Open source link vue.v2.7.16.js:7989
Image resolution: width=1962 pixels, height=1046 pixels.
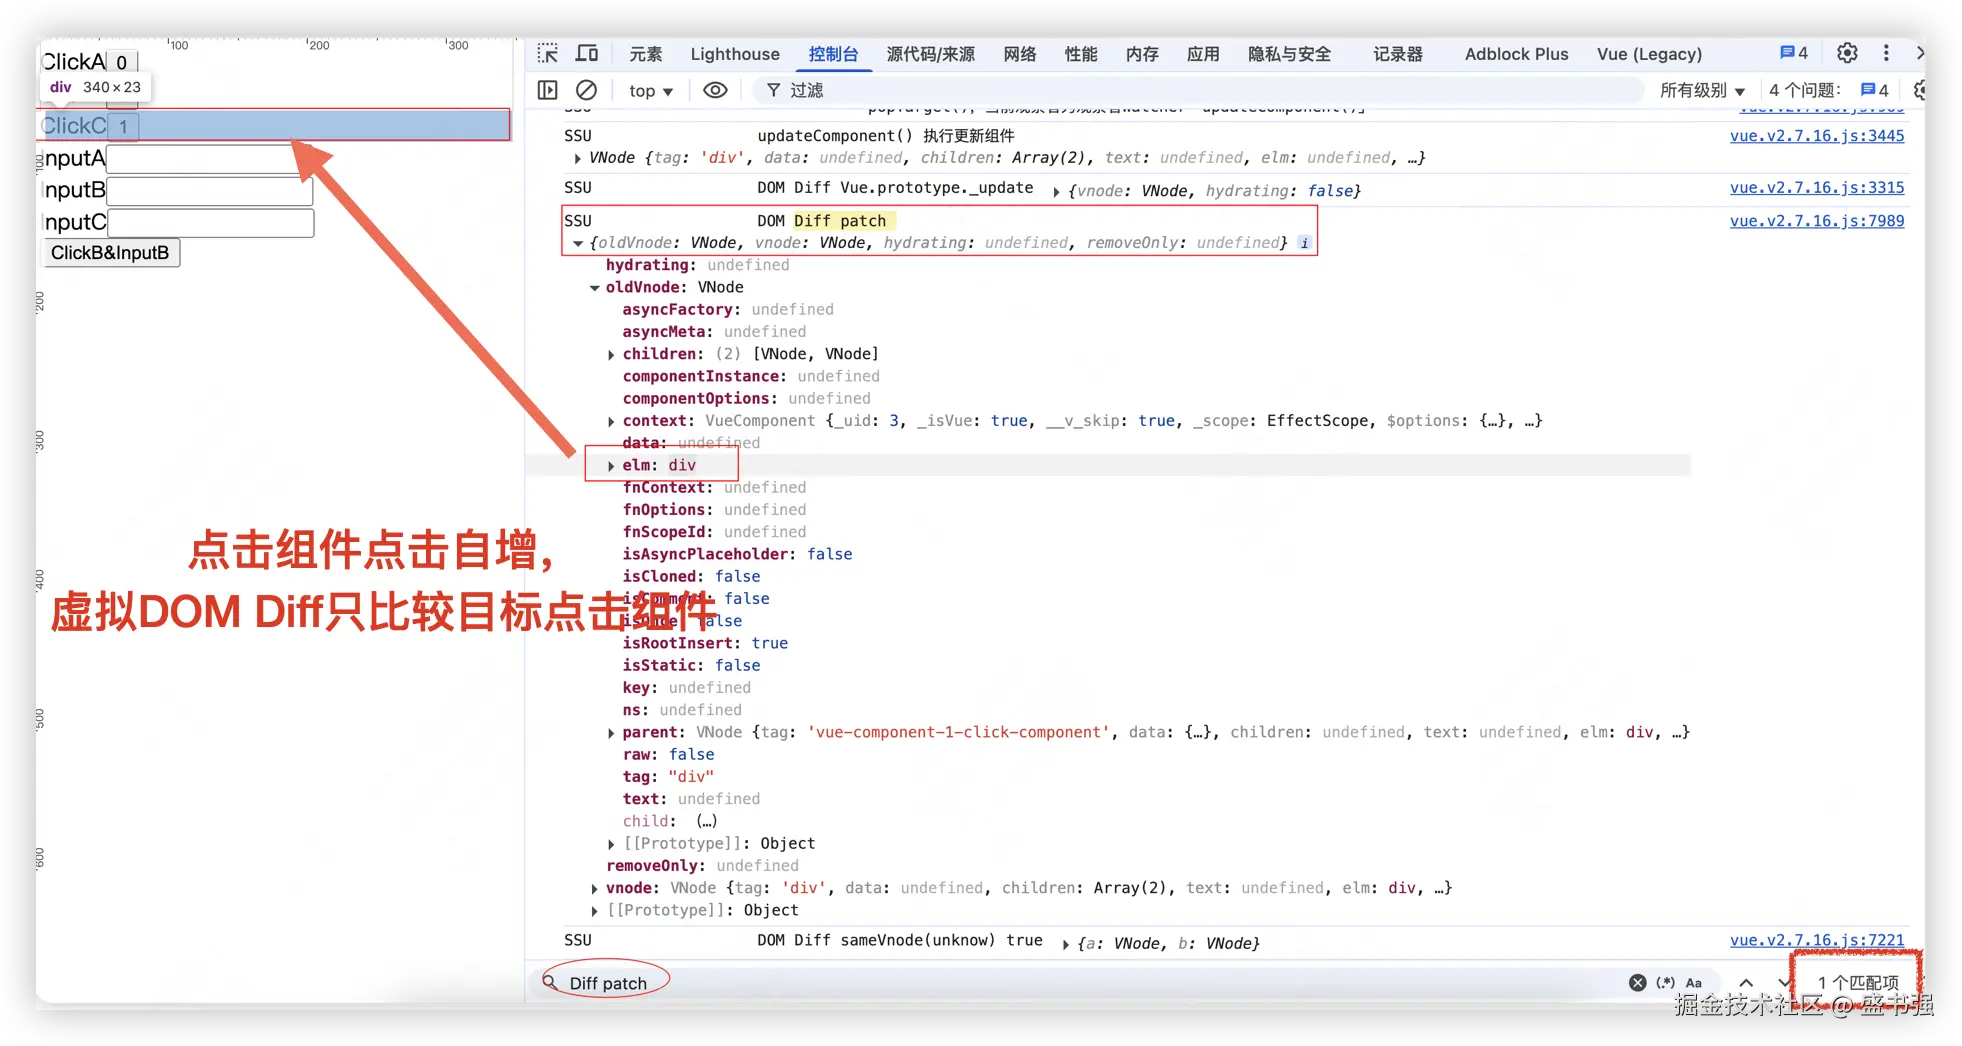pyautogui.click(x=1817, y=221)
